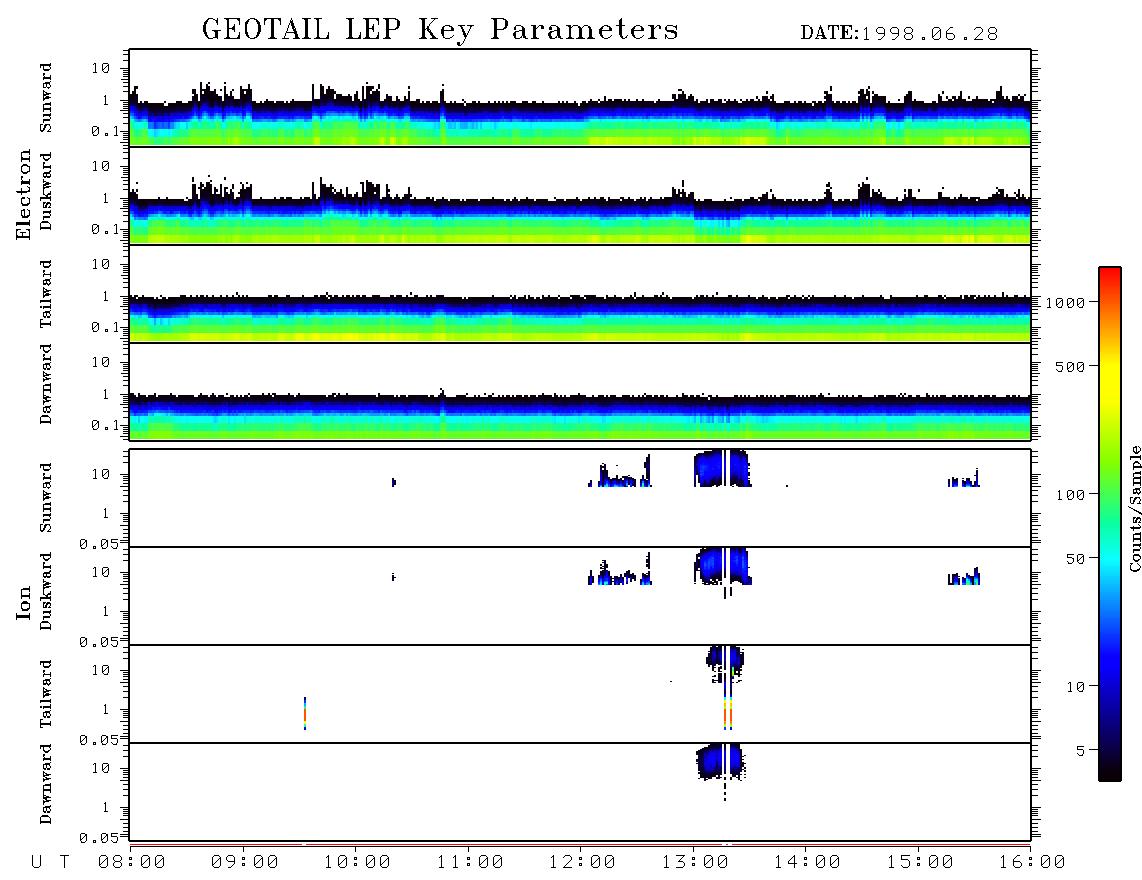Click the Ion Sunward panel label

46,498
